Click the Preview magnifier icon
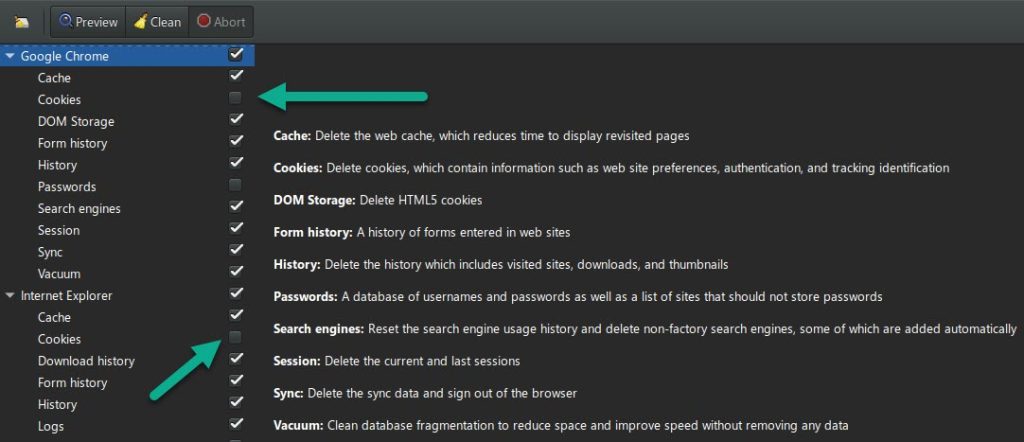The width and height of the screenshot is (1024, 442). (65, 21)
